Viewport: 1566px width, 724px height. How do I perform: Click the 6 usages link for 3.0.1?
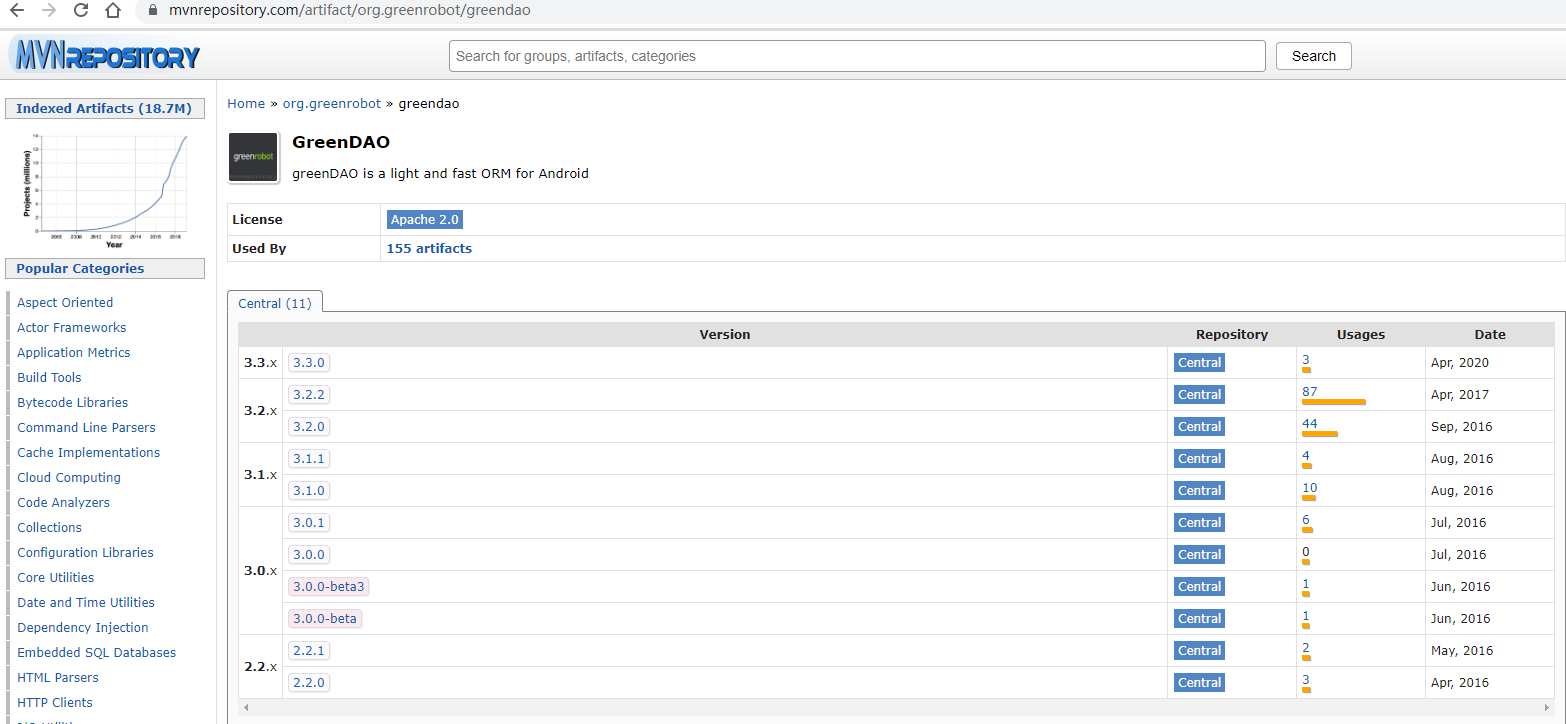[1306, 519]
